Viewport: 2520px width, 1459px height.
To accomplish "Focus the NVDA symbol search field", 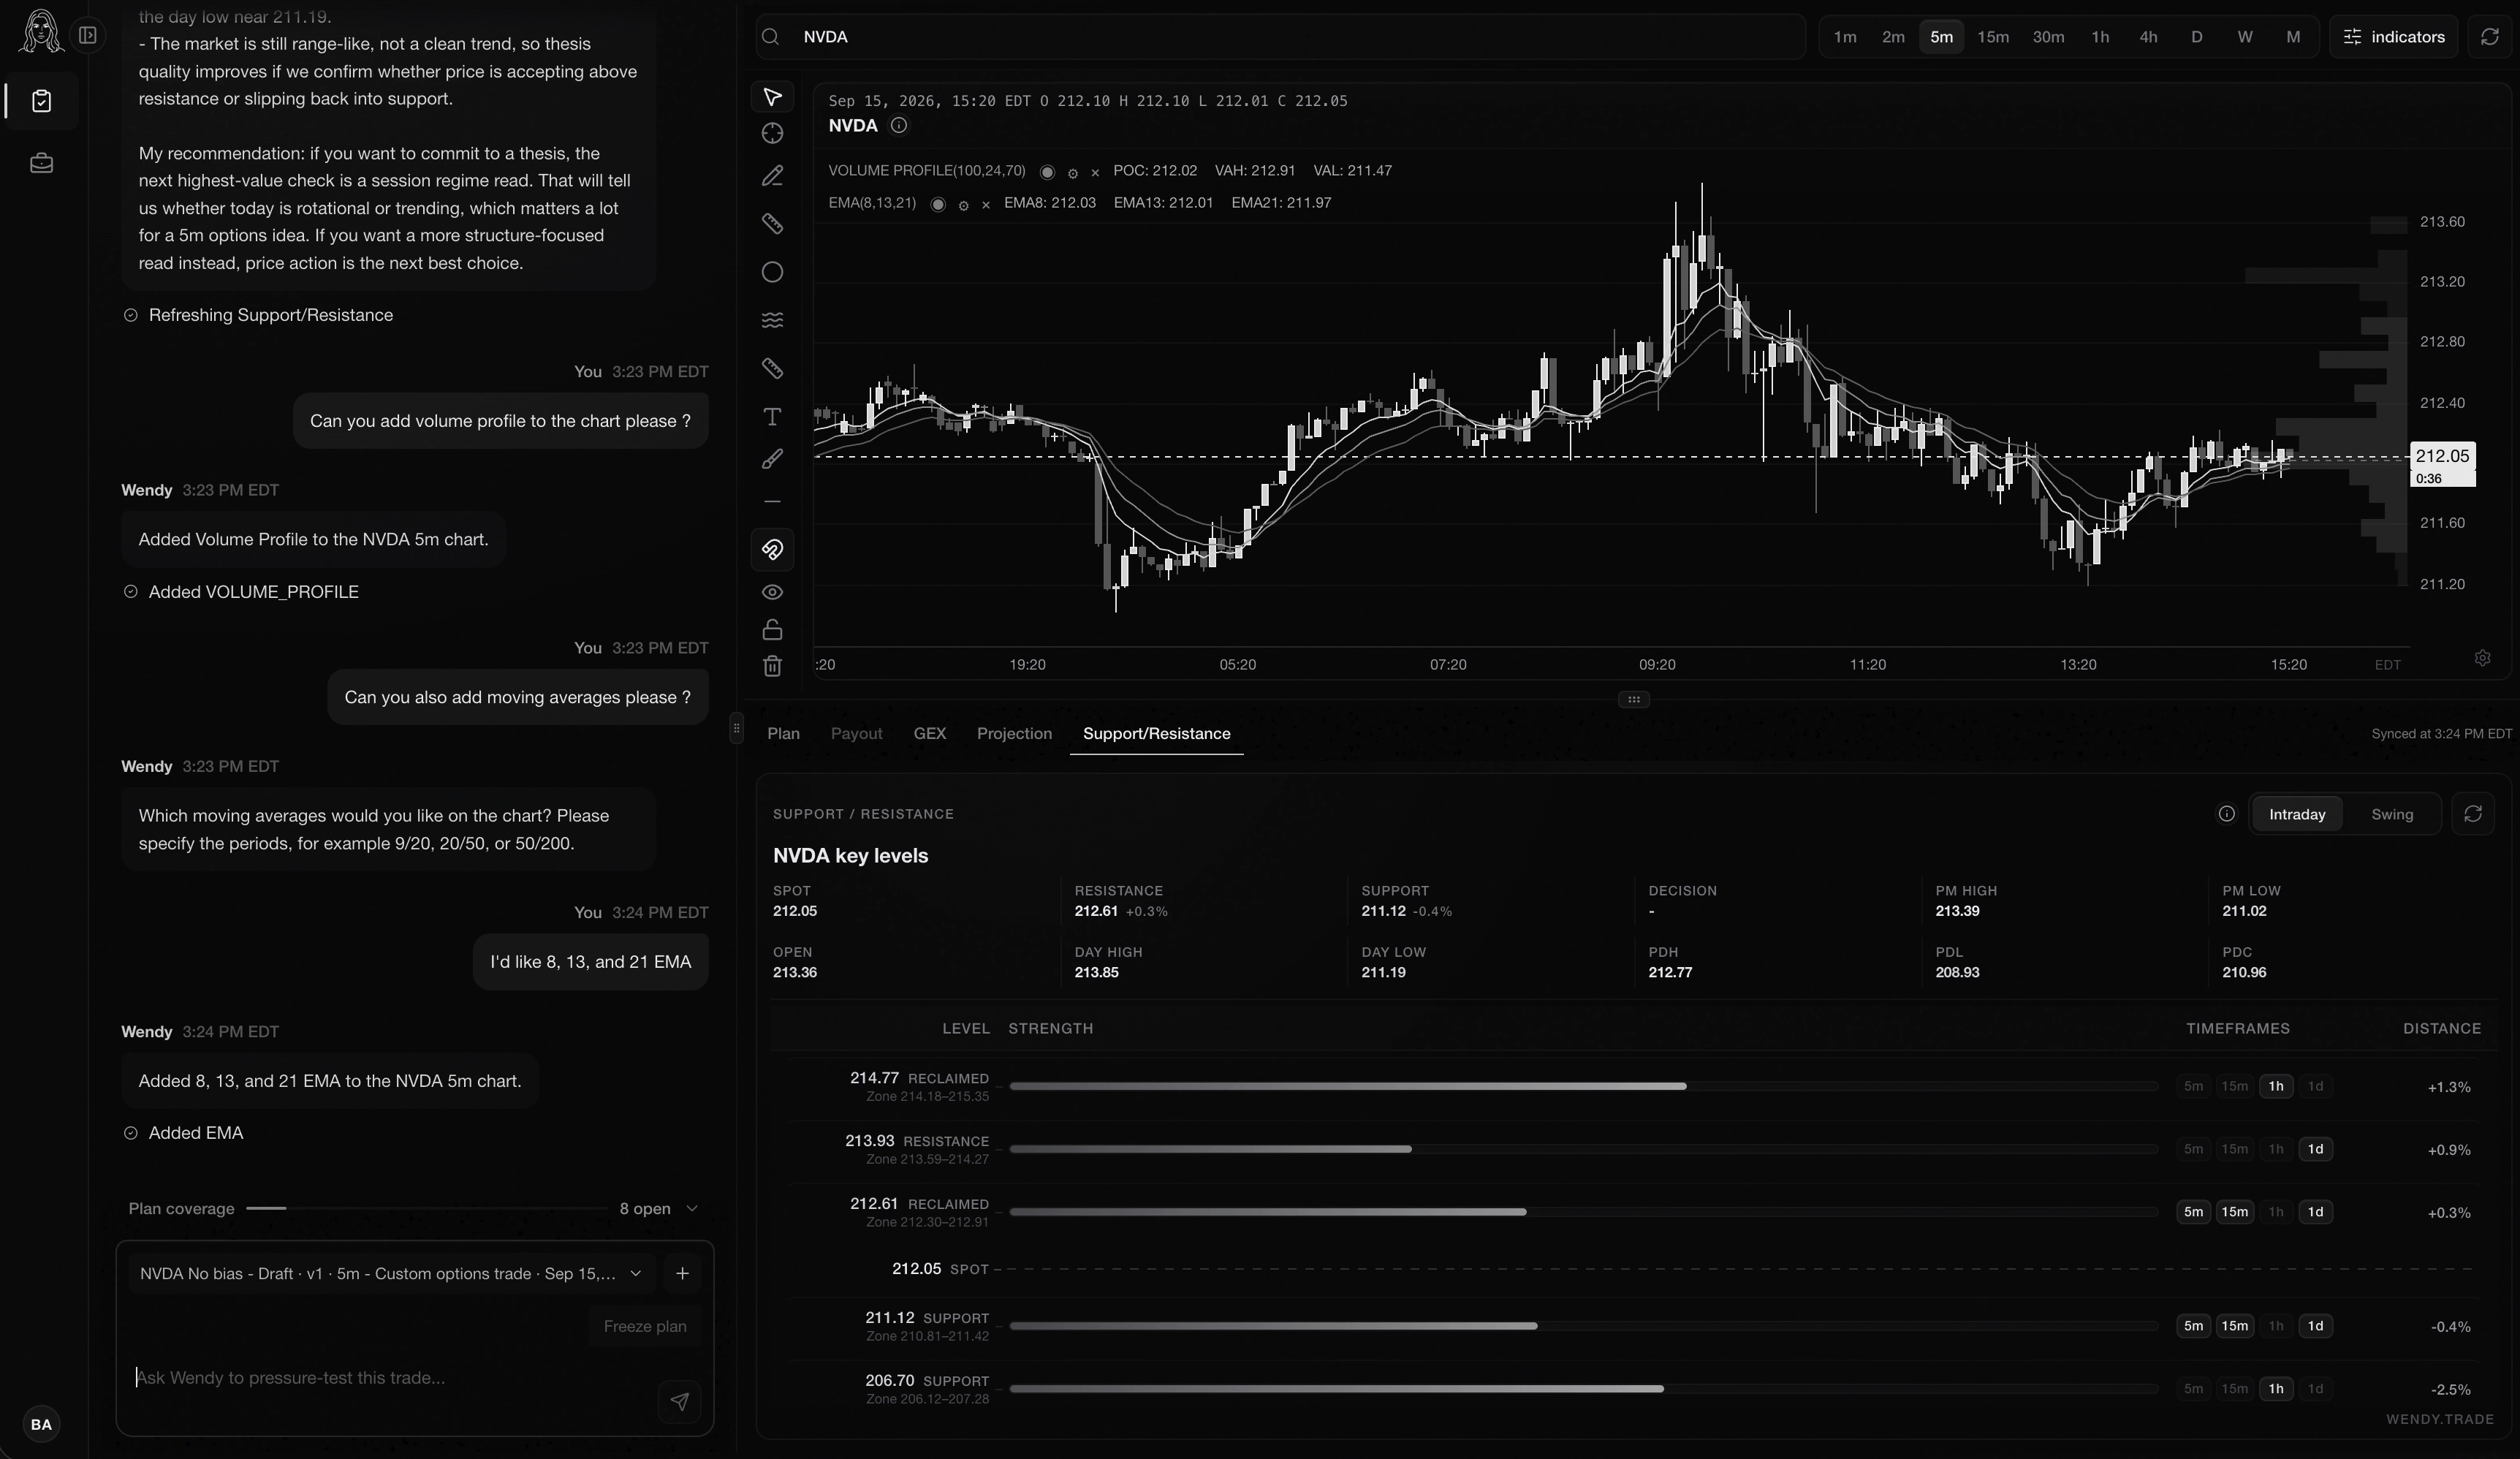I will point(1280,37).
